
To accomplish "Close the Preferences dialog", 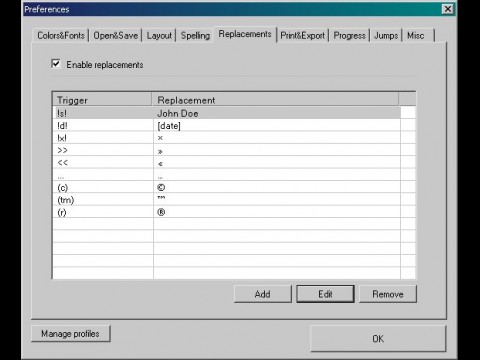I will (x=448, y=9).
